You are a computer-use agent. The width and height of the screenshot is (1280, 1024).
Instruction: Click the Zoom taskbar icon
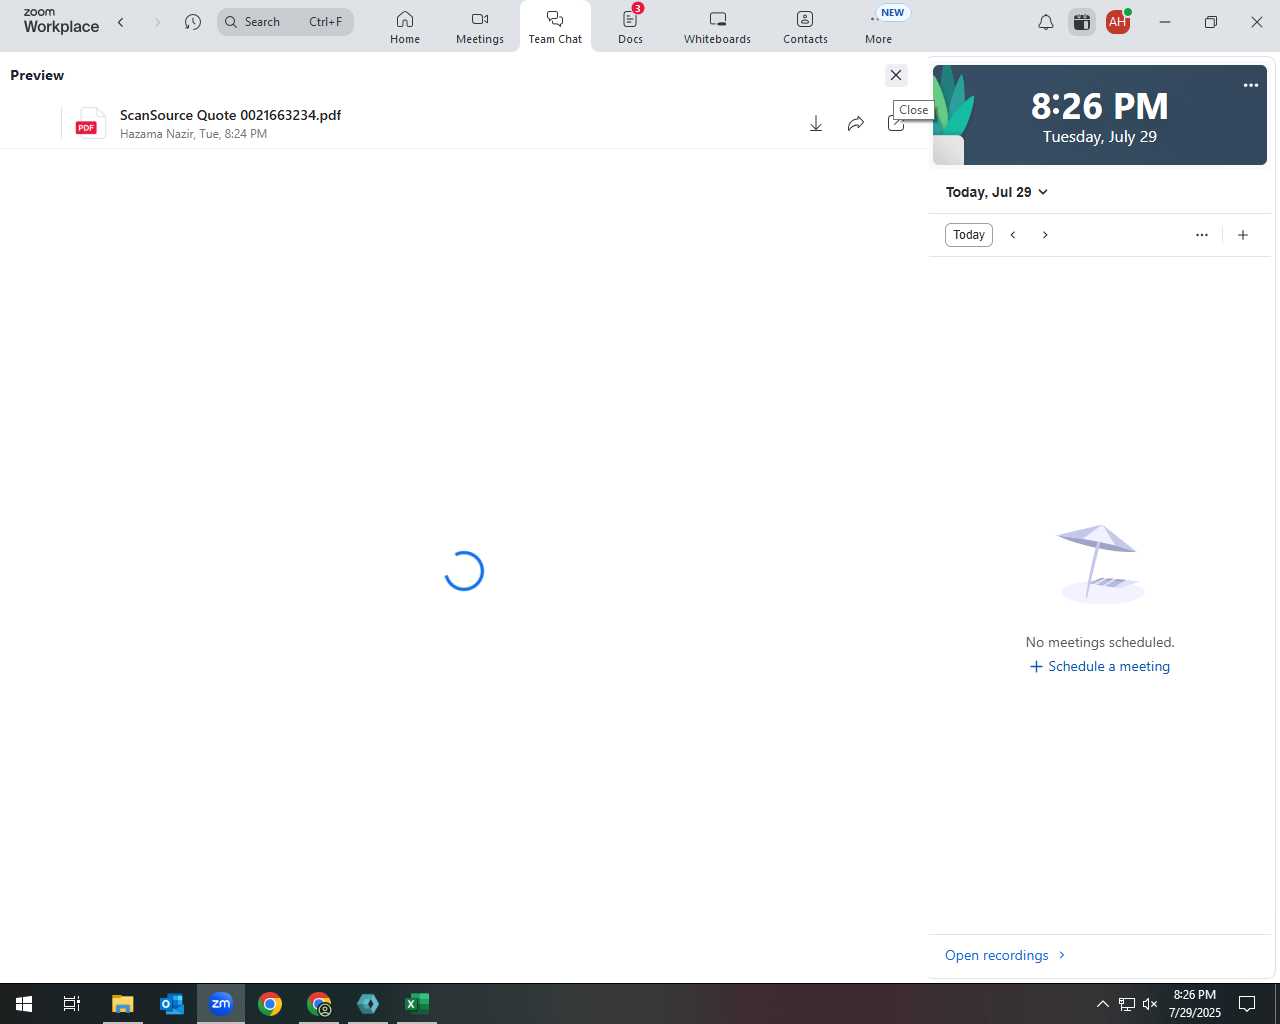(x=221, y=1004)
